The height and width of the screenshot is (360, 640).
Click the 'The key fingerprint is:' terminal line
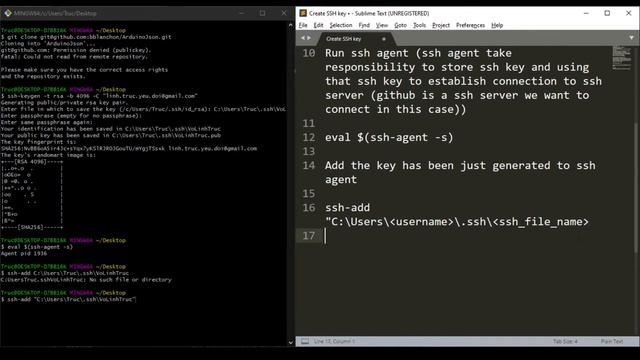(x=38, y=142)
